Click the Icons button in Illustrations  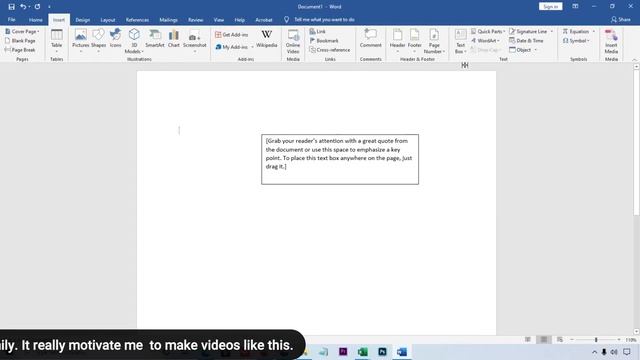[116, 38]
